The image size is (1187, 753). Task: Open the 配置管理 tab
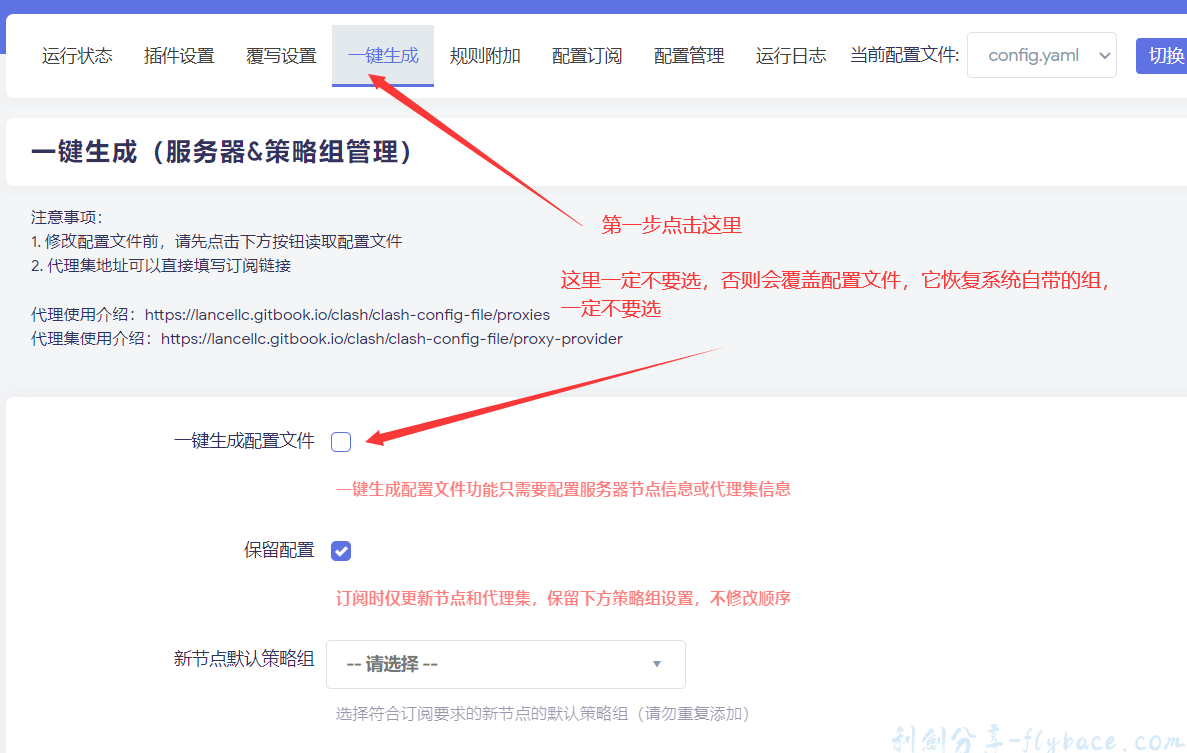point(689,56)
